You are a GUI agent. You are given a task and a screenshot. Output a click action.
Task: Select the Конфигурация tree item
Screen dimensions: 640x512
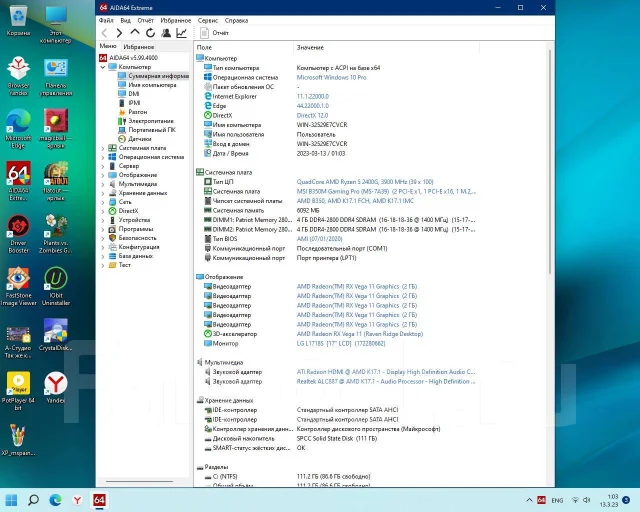[134, 247]
